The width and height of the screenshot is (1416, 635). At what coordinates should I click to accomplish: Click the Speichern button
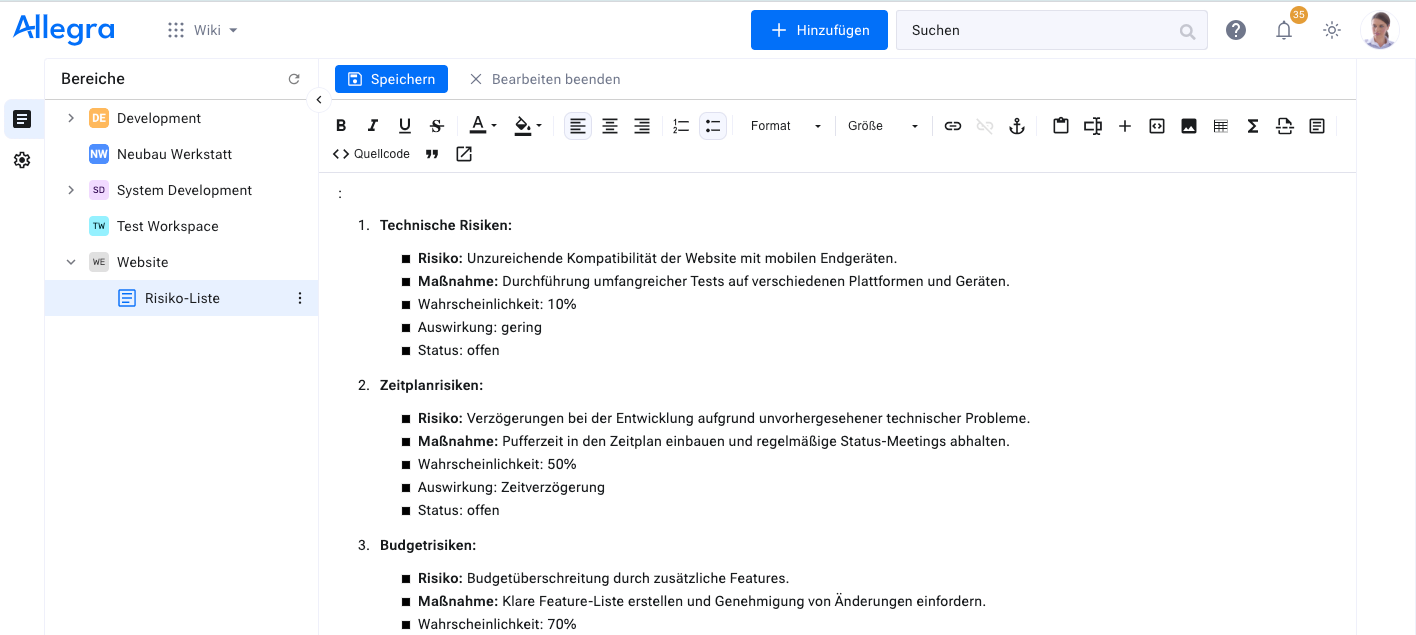(x=391, y=79)
